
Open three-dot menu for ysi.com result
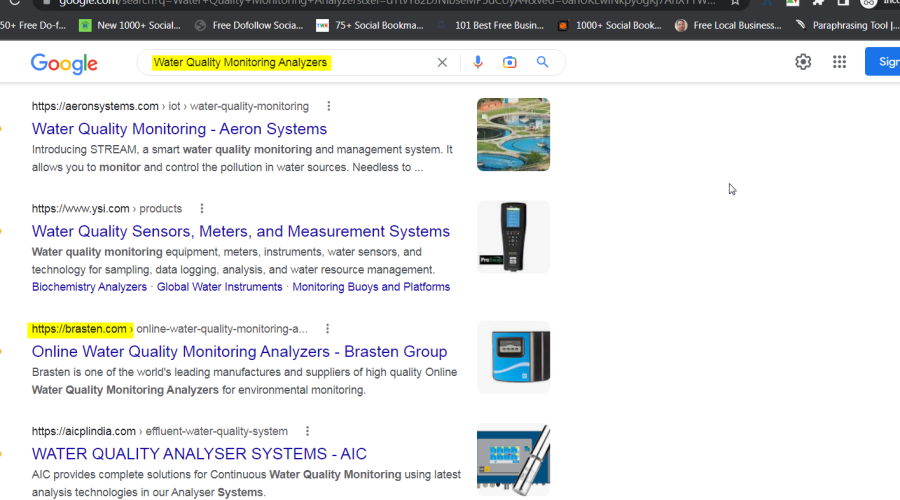(x=202, y=209)
